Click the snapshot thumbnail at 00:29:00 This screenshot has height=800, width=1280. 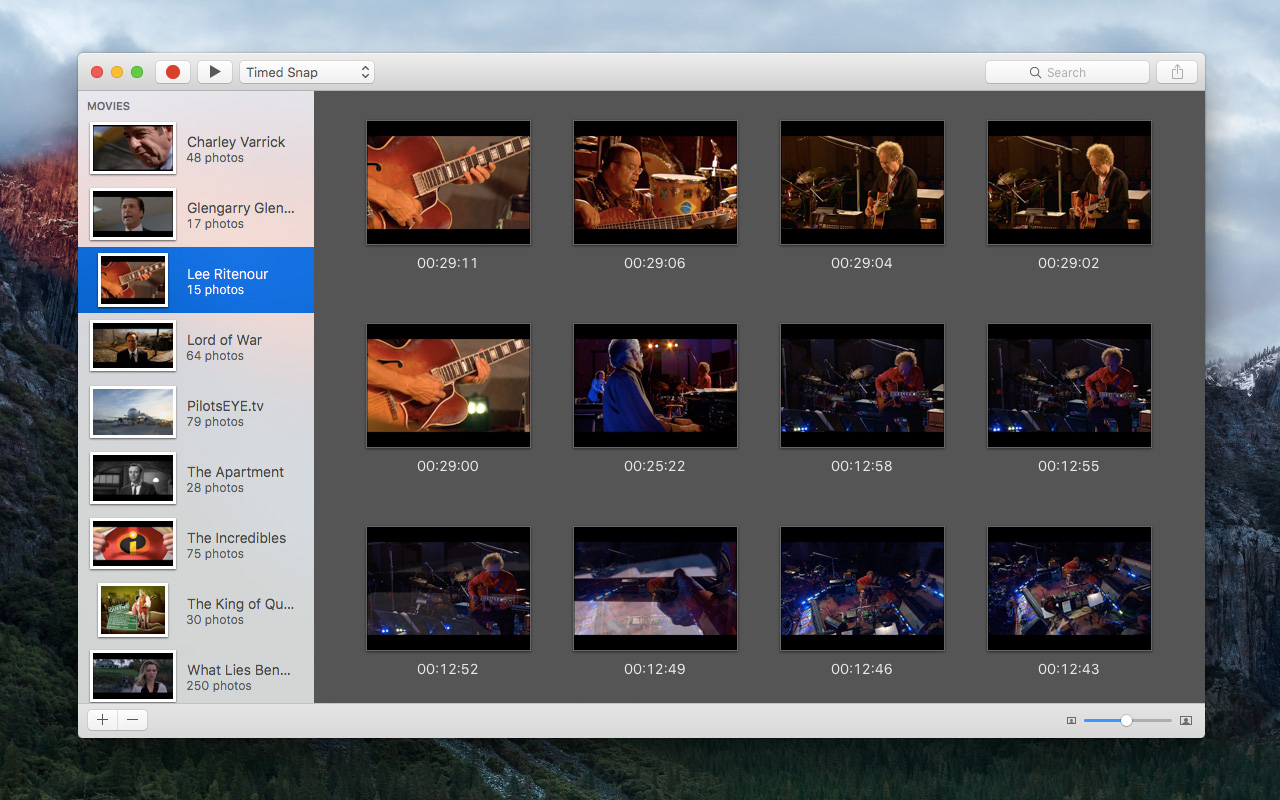pos(448,385)
